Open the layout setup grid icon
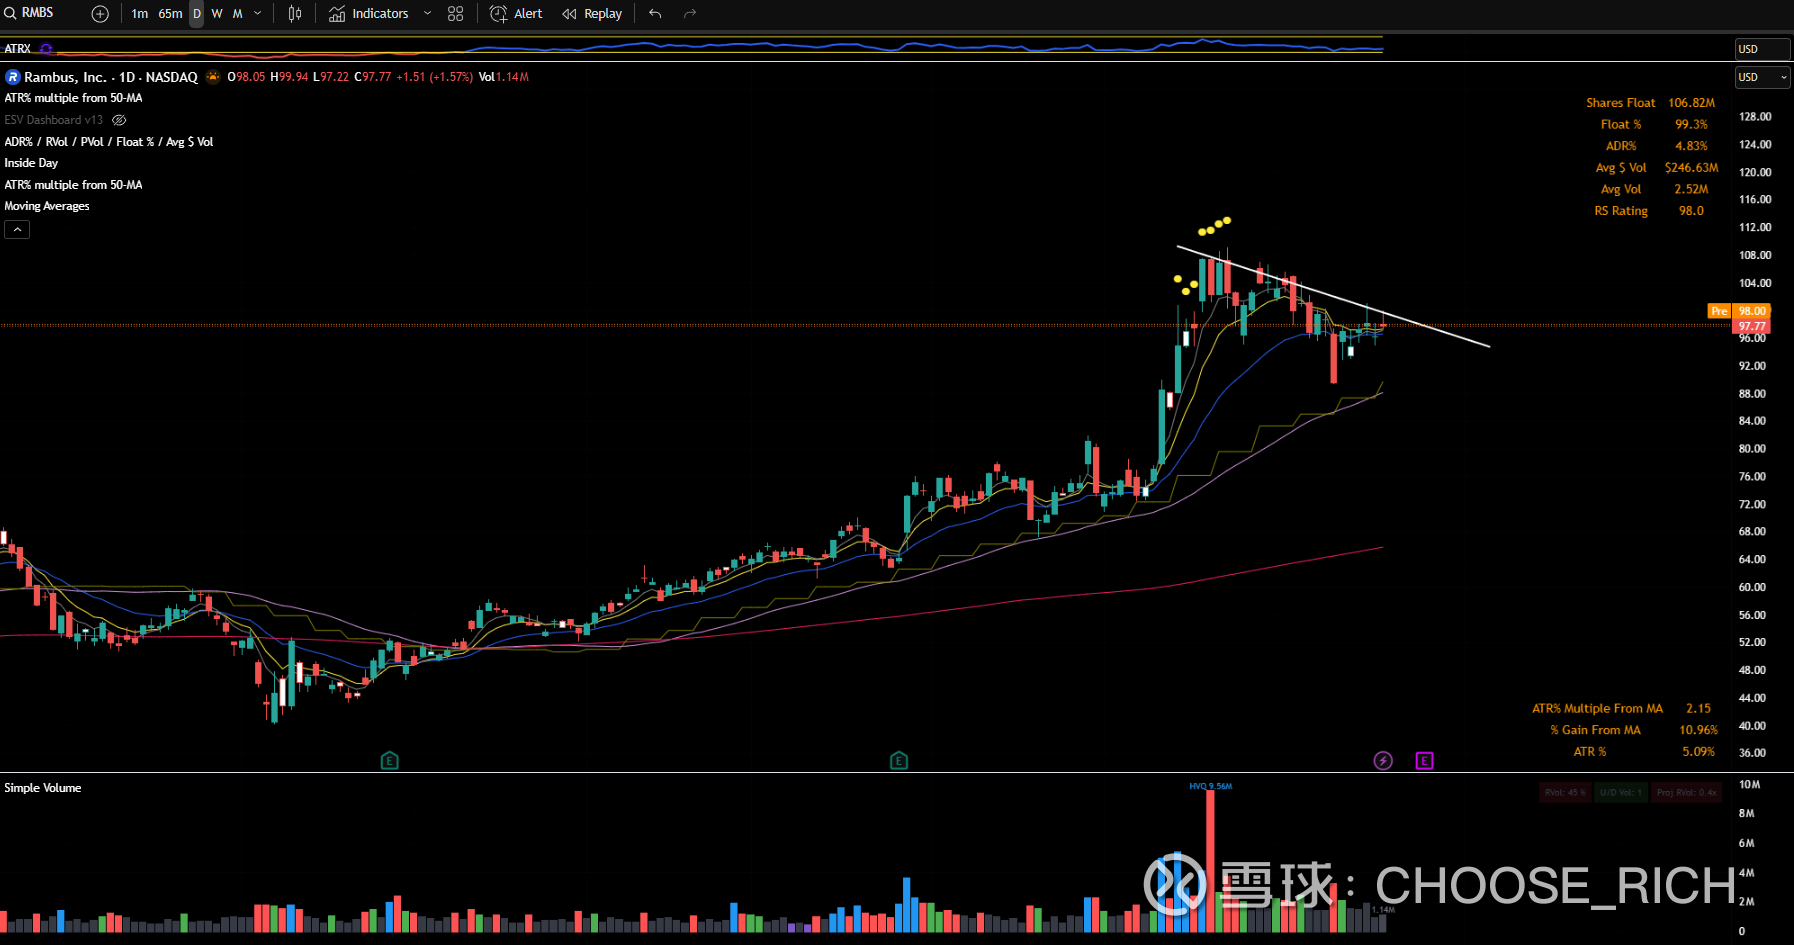The image size is (1794, 945). 456,14
